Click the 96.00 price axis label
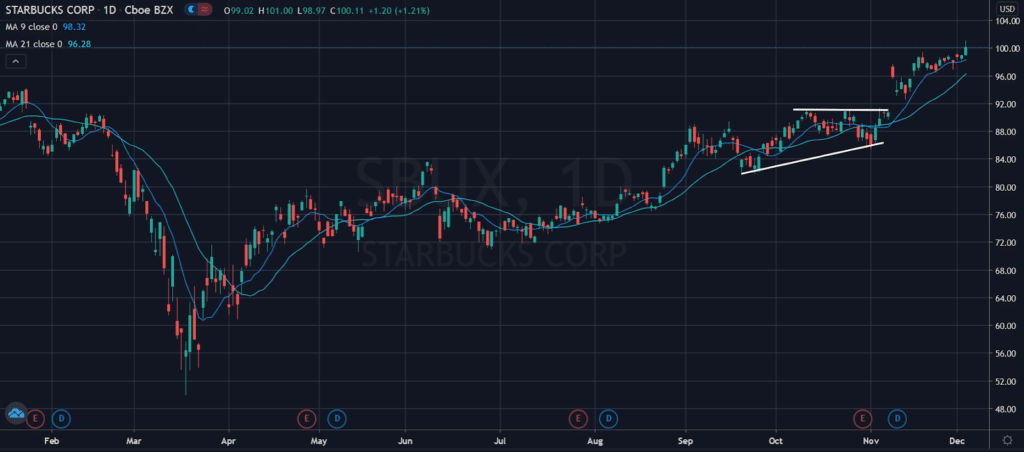The image size is (1024, 452). tap(1004, 76)
